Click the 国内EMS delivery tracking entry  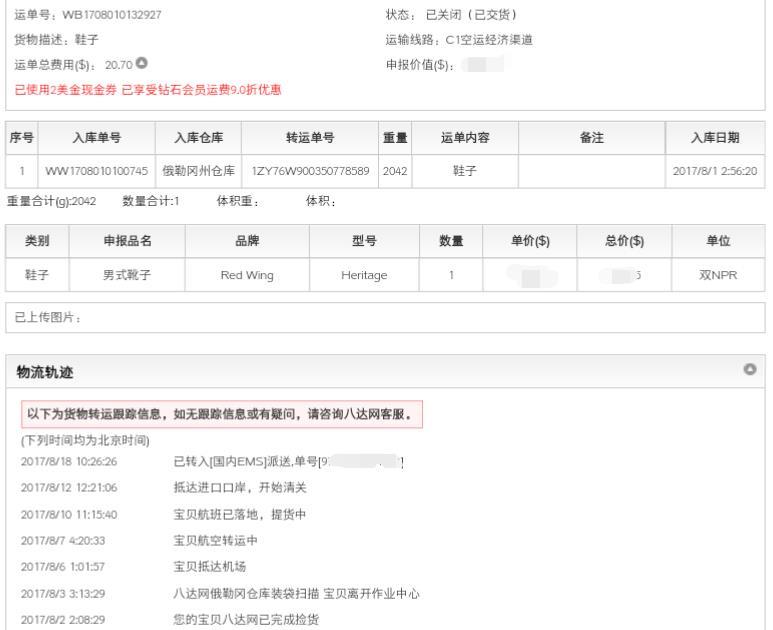coord(288,462)
